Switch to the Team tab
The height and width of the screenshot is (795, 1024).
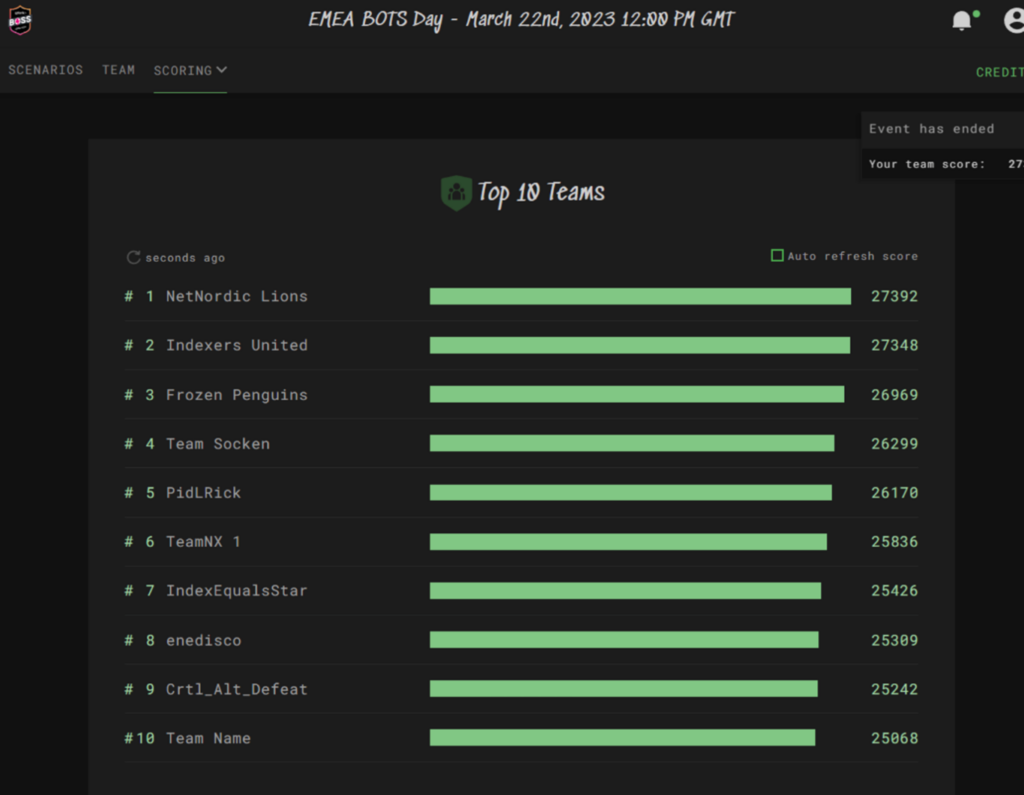118,70
